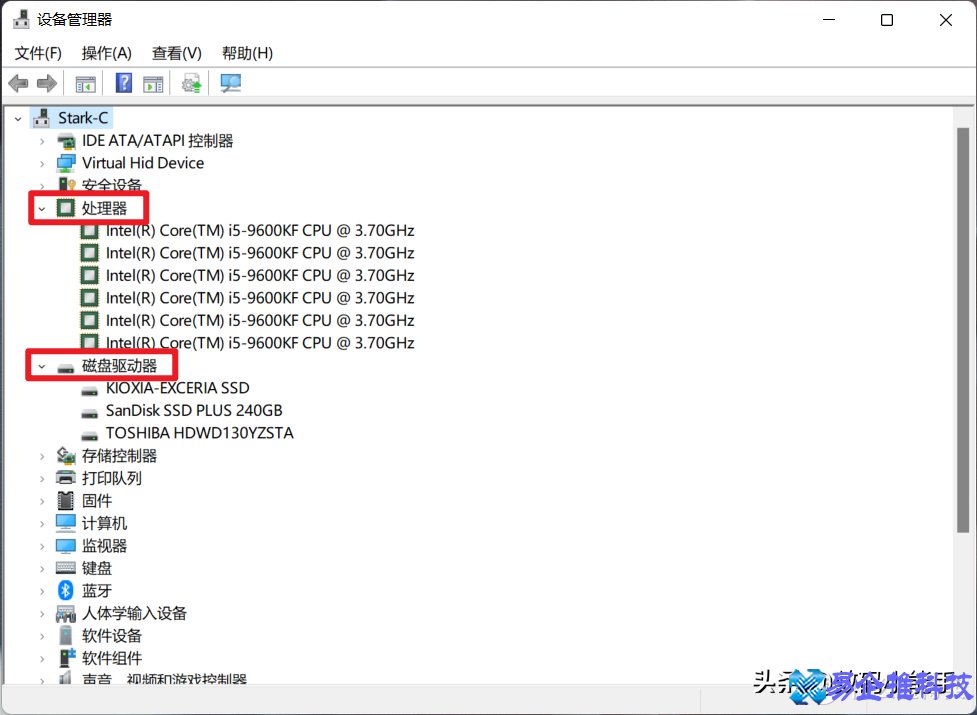
Task: Click Scan for hardware changes icon
Action: click(231, 84)
